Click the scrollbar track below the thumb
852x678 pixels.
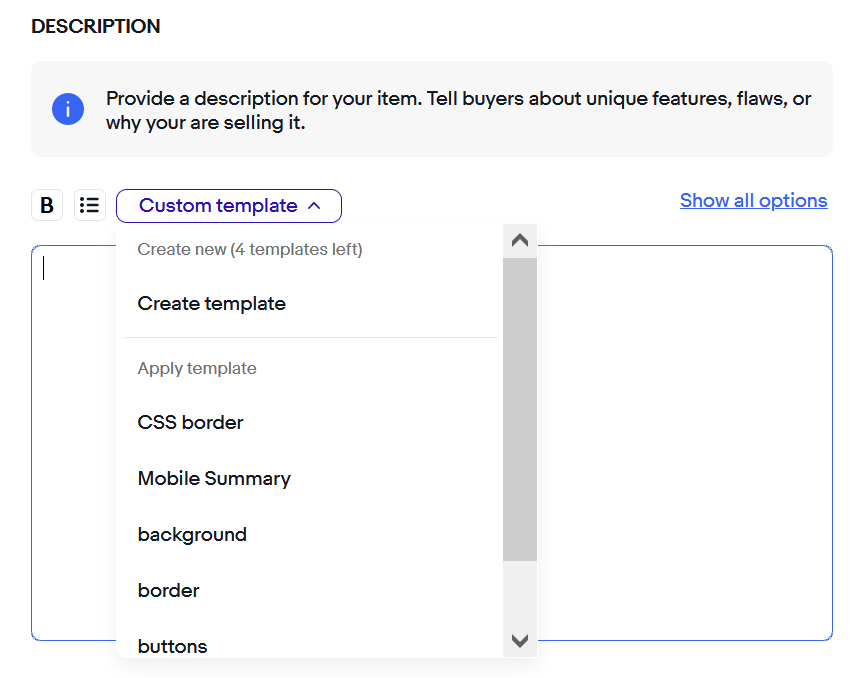[520, 592]
